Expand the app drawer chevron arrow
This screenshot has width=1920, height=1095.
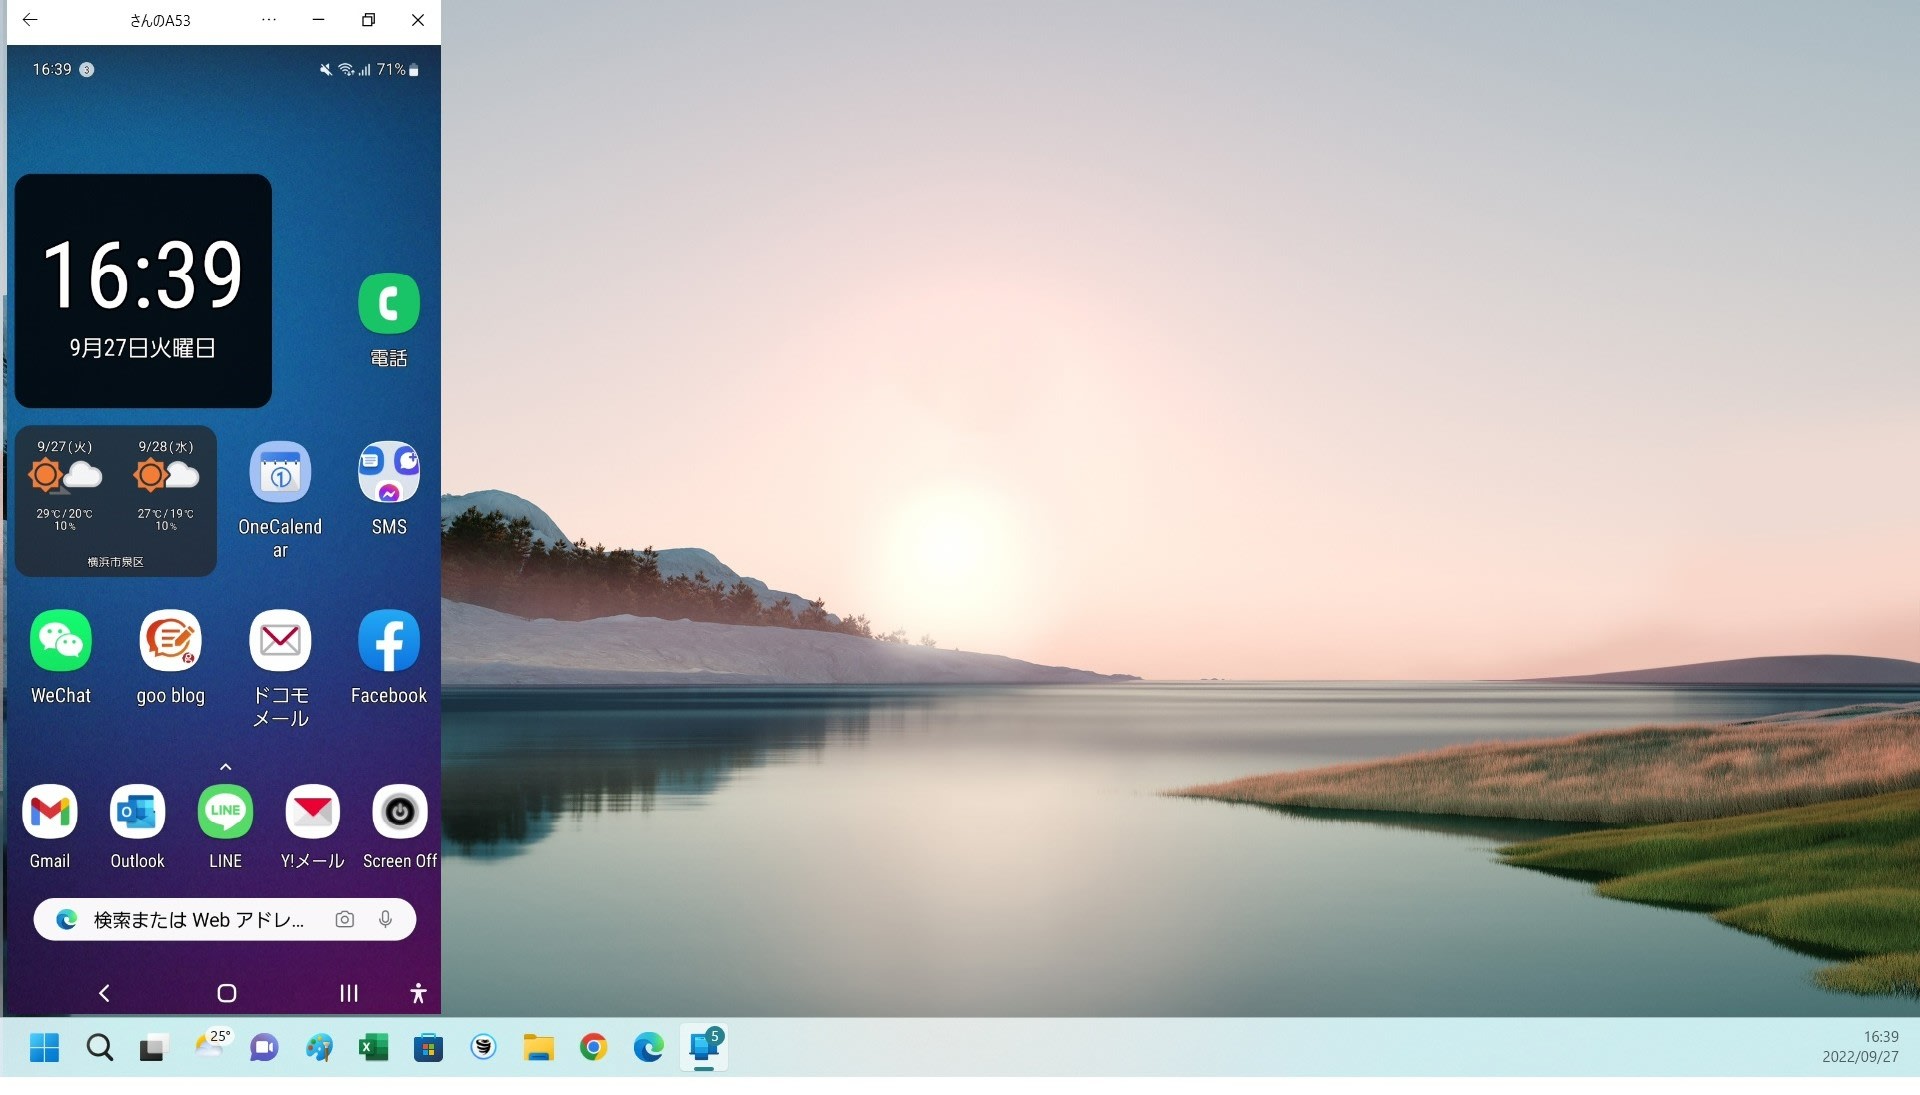coord(225,767)
